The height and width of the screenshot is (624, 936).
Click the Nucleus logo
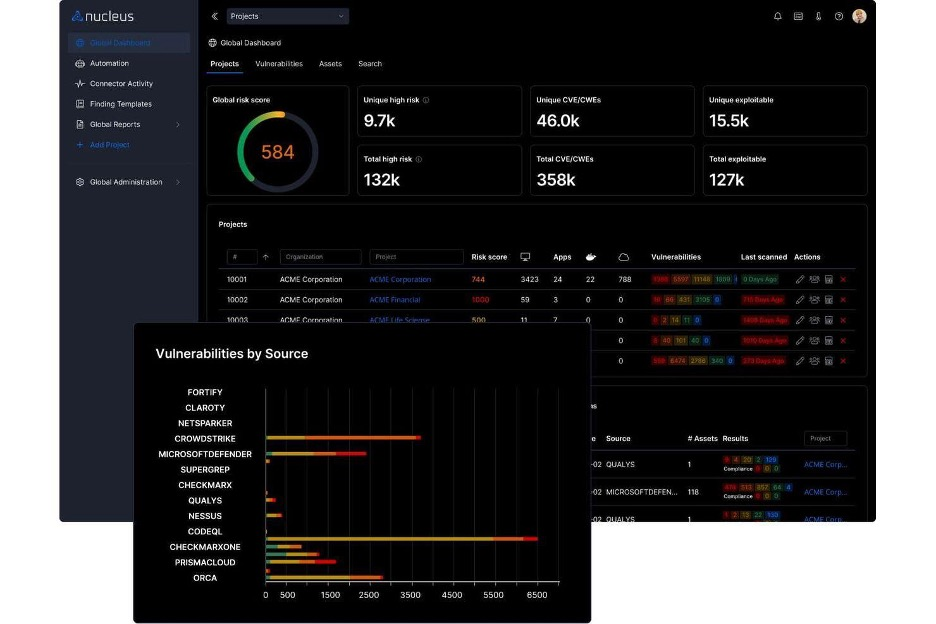[104, 16]
